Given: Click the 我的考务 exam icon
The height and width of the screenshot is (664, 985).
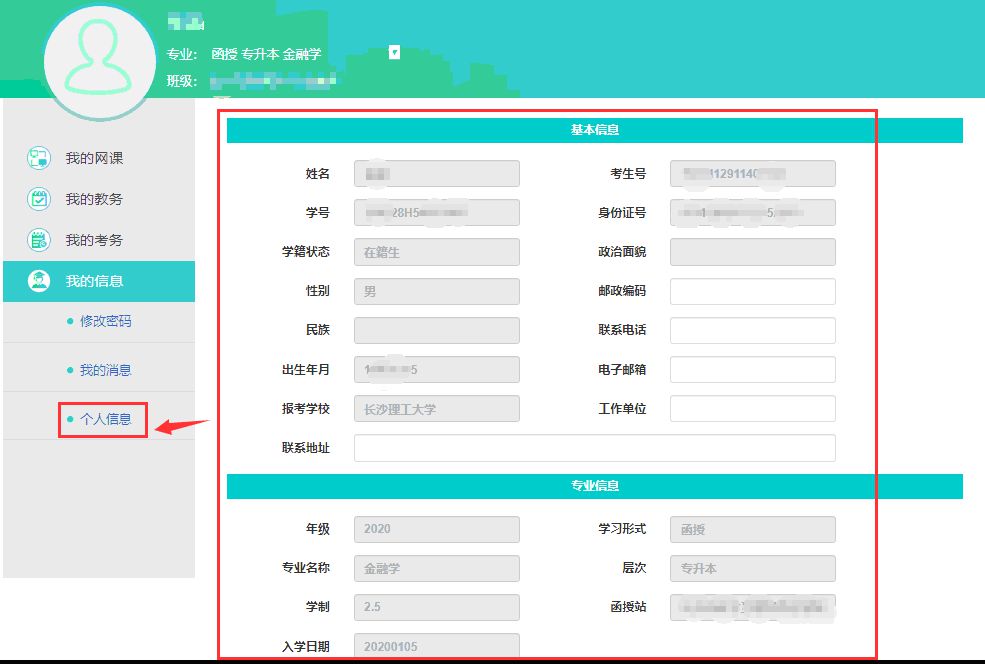Looking at the screenshot, I should click(x=39, y=240).
